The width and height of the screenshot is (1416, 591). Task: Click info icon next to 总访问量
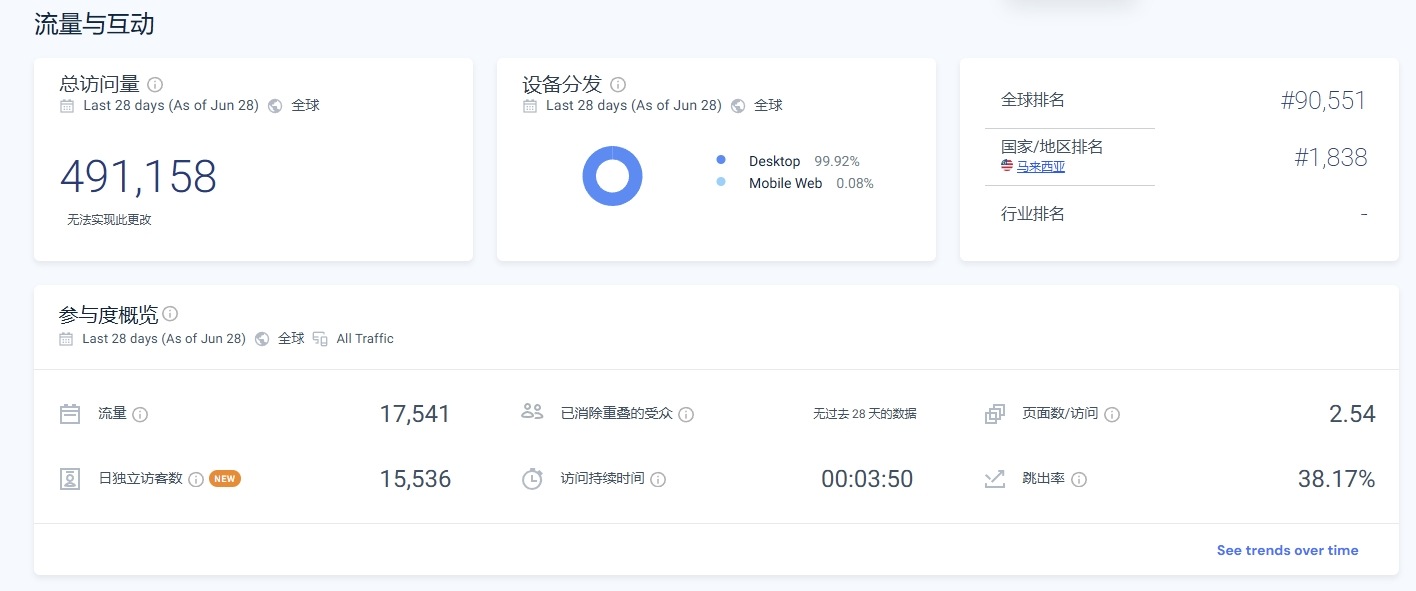pyautogui.click(x=155, y=85)
